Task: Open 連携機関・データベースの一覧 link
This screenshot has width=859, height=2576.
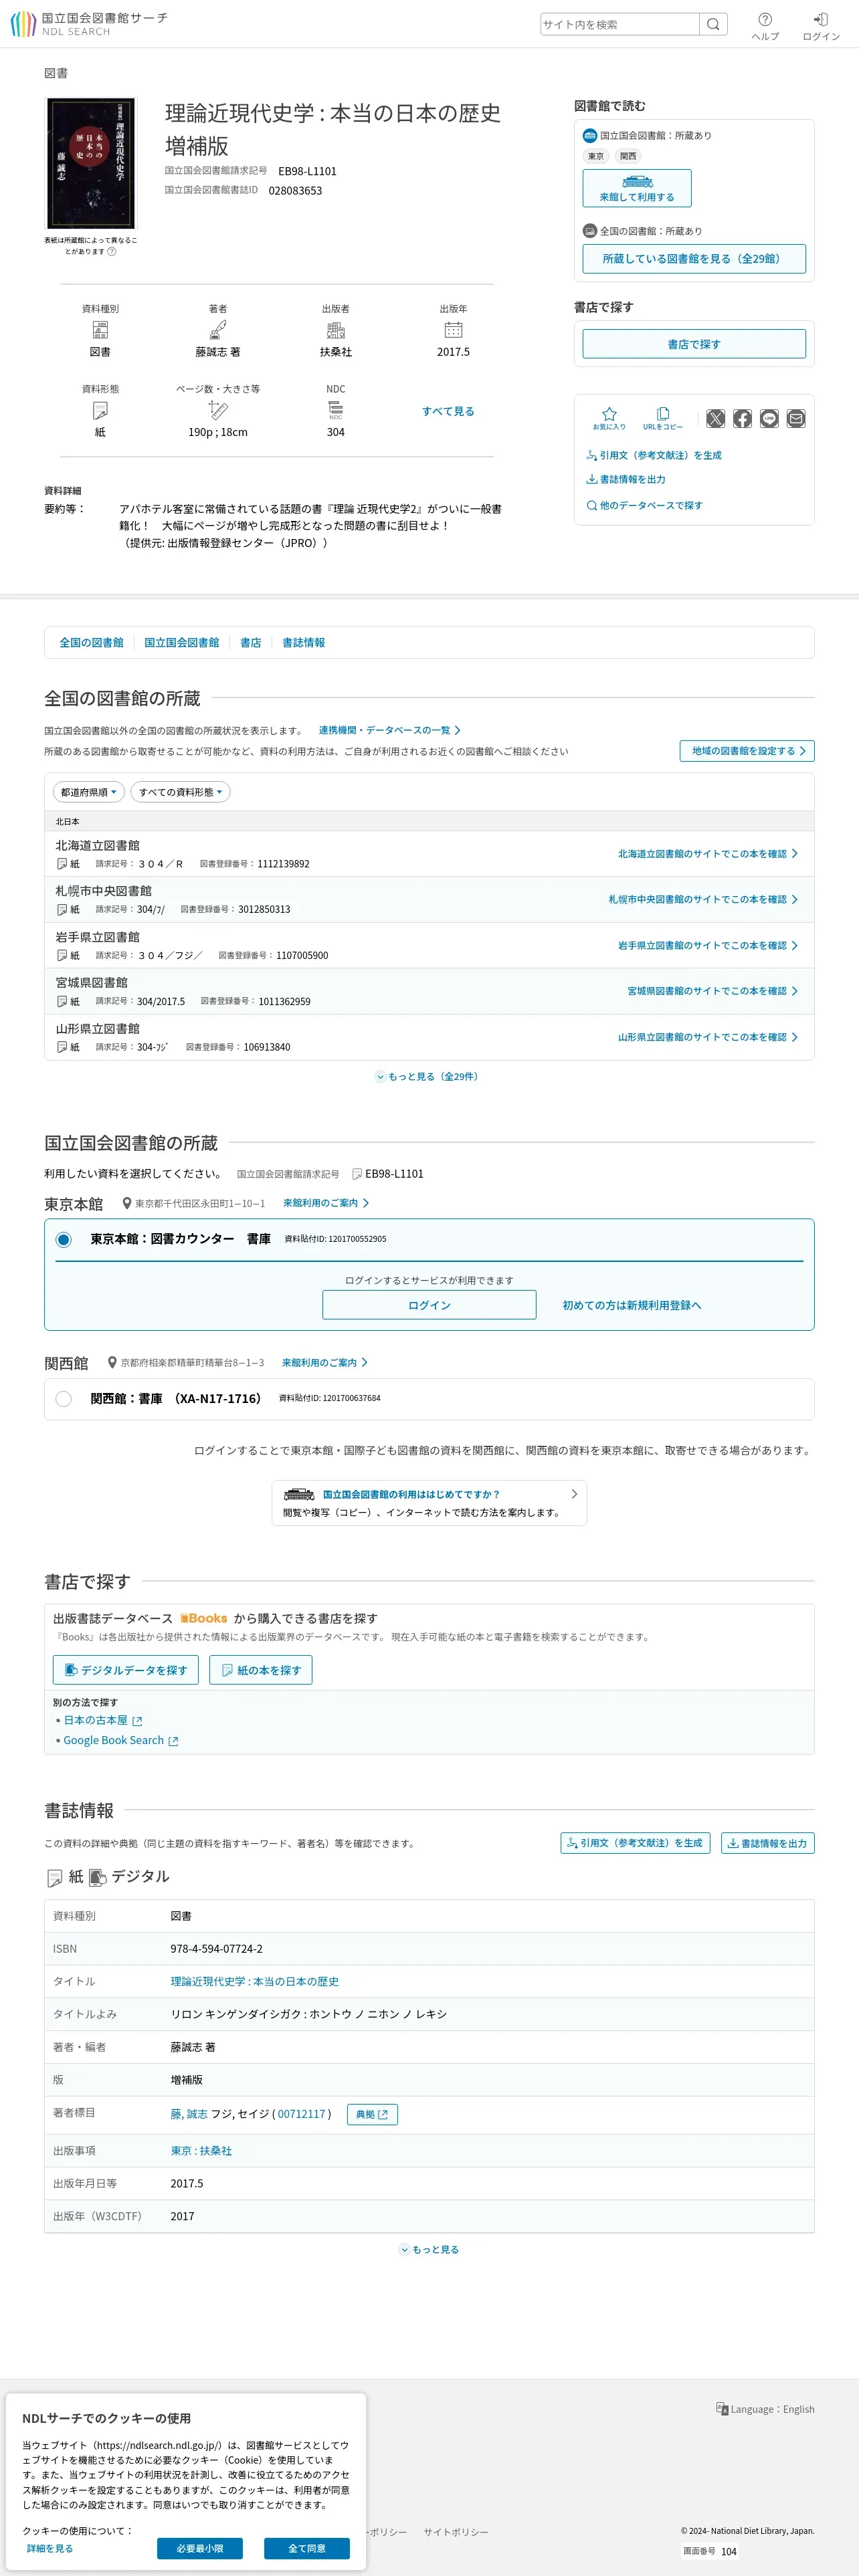Action: 390,730
